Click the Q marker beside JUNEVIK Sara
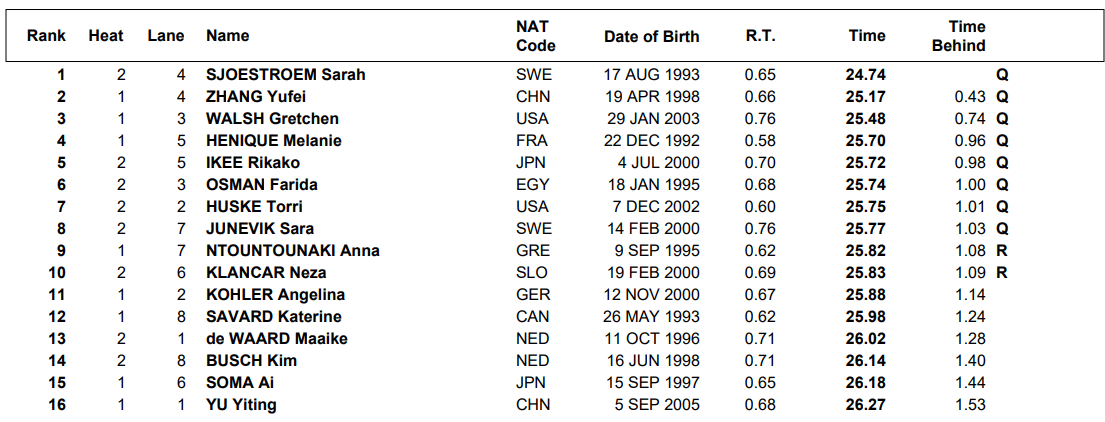 tap(1002, 228)
